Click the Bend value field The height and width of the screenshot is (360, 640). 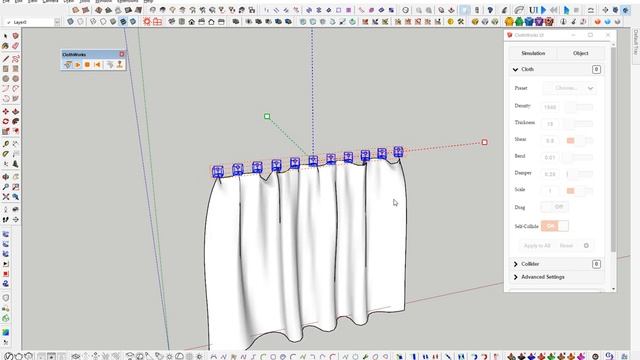[x=550, y=157]
